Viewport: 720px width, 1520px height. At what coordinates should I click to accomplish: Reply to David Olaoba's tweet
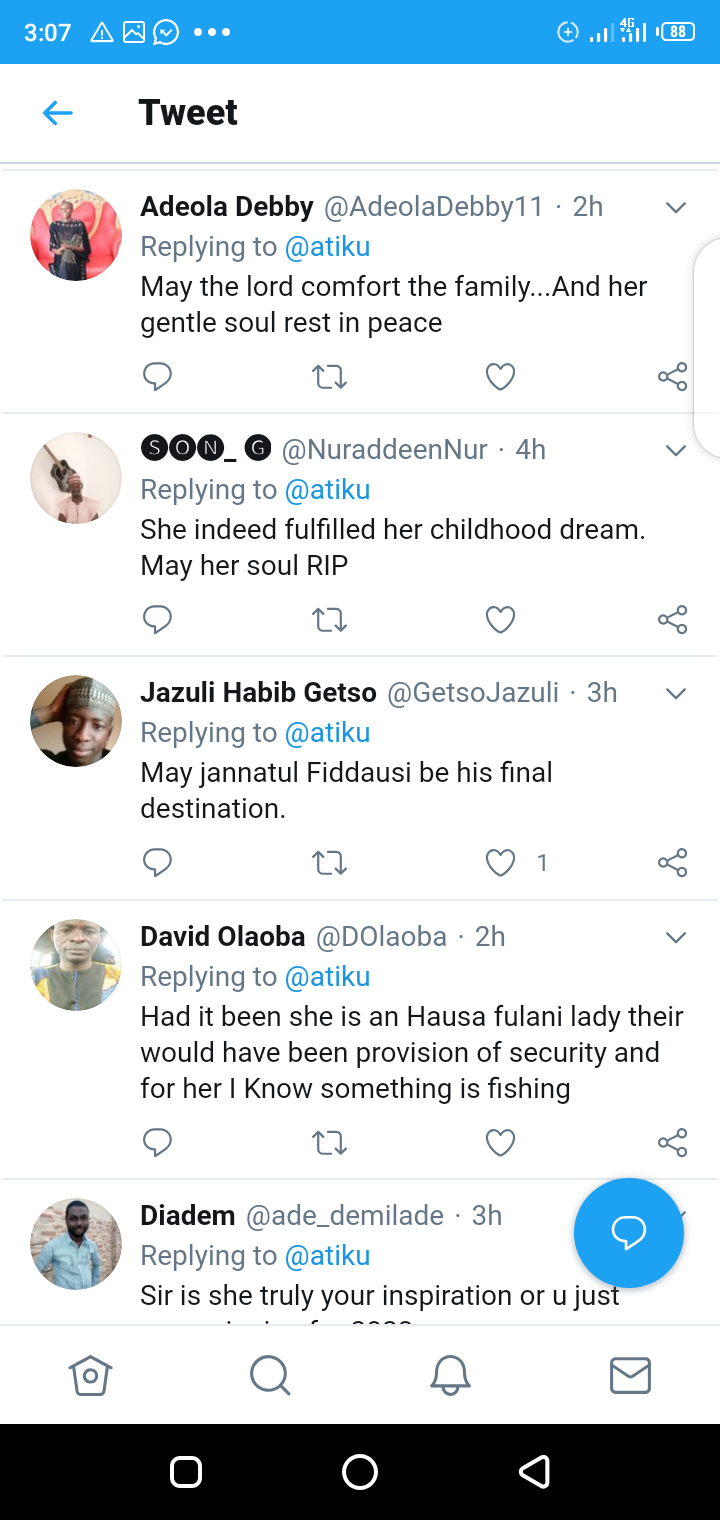tap(157, 1142)
